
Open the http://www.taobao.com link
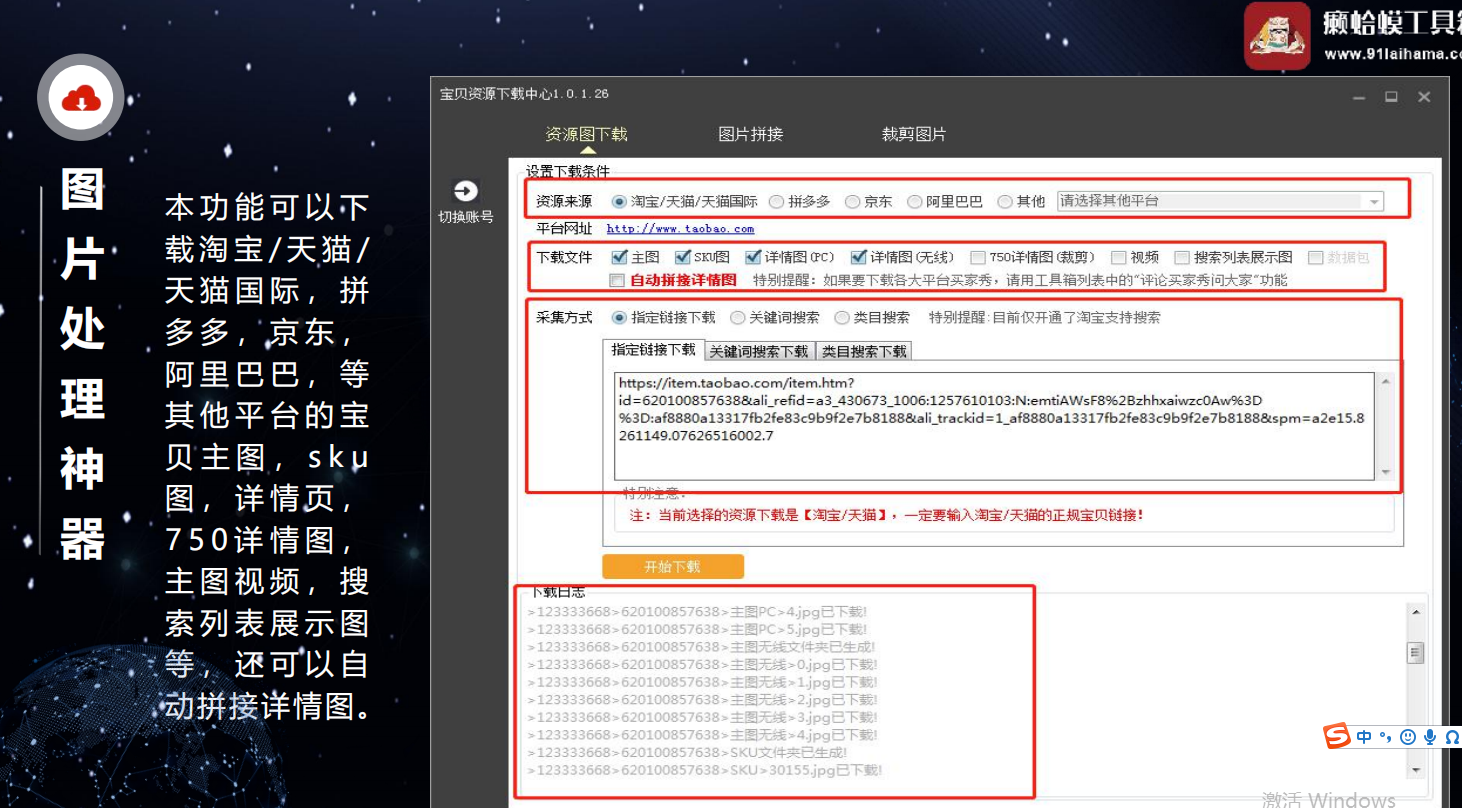tap(680, 229)
